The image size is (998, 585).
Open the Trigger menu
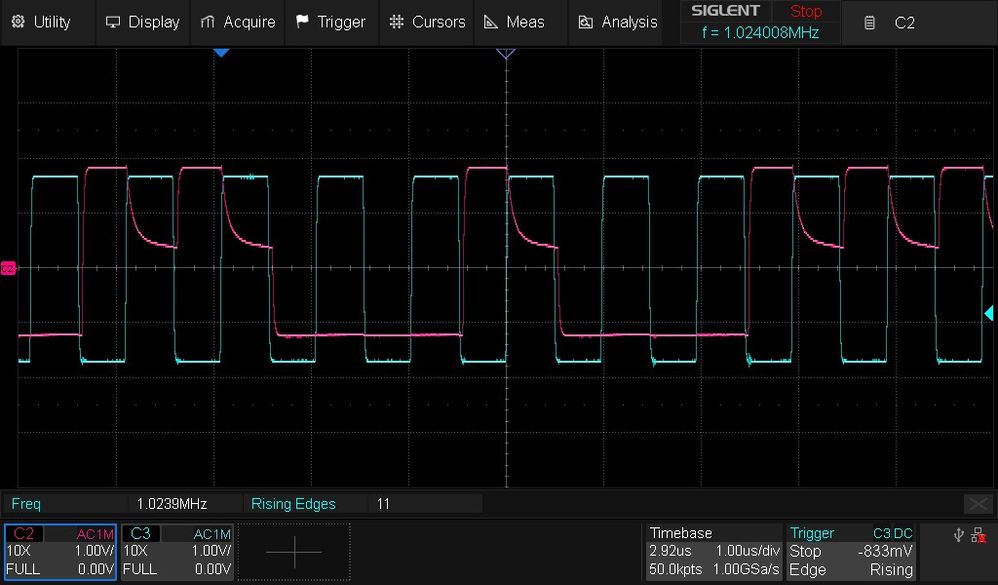click(x=331, y=22)
